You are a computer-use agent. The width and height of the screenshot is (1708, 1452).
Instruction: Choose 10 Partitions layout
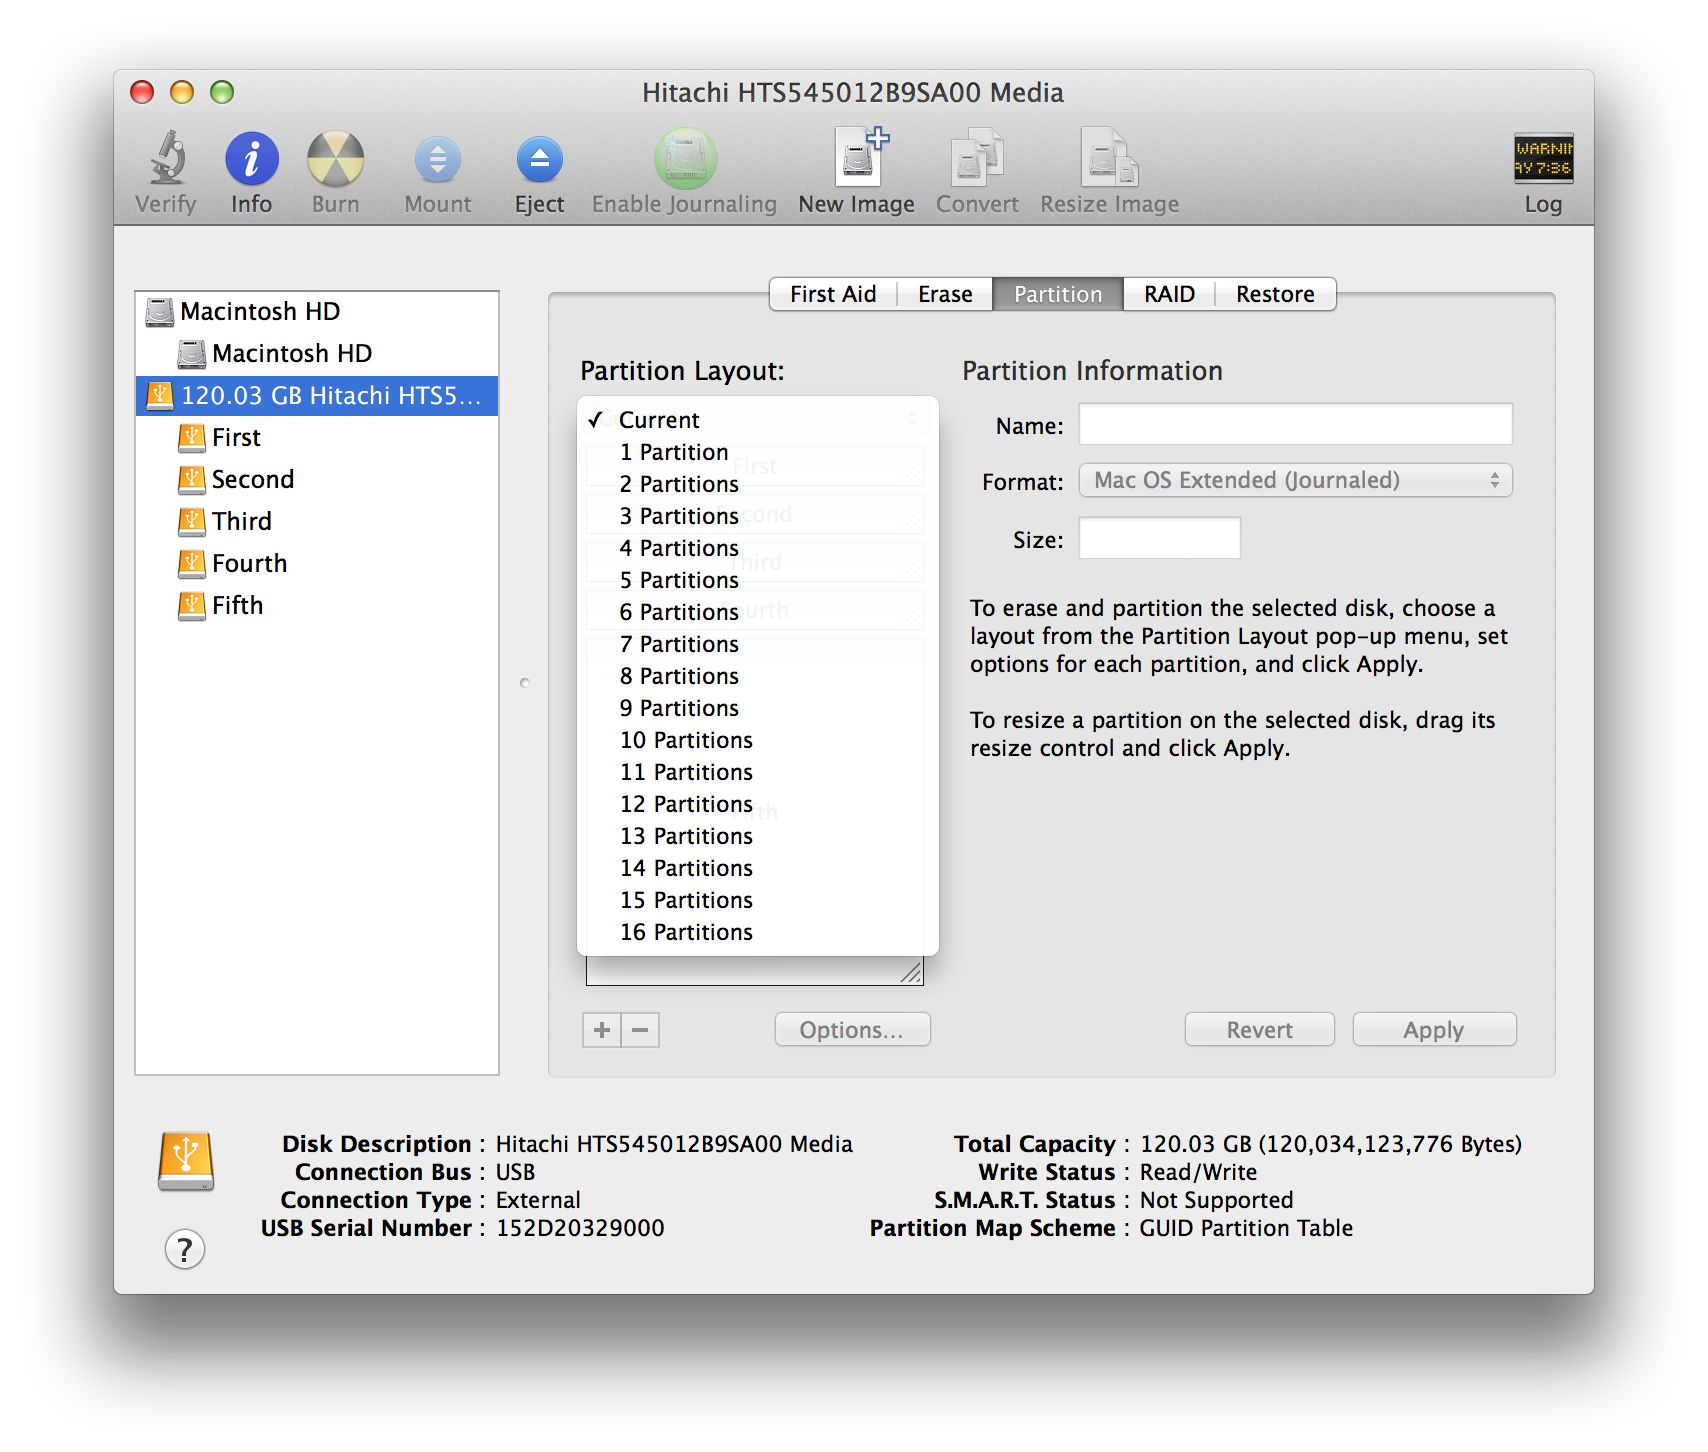coord(757,740)
